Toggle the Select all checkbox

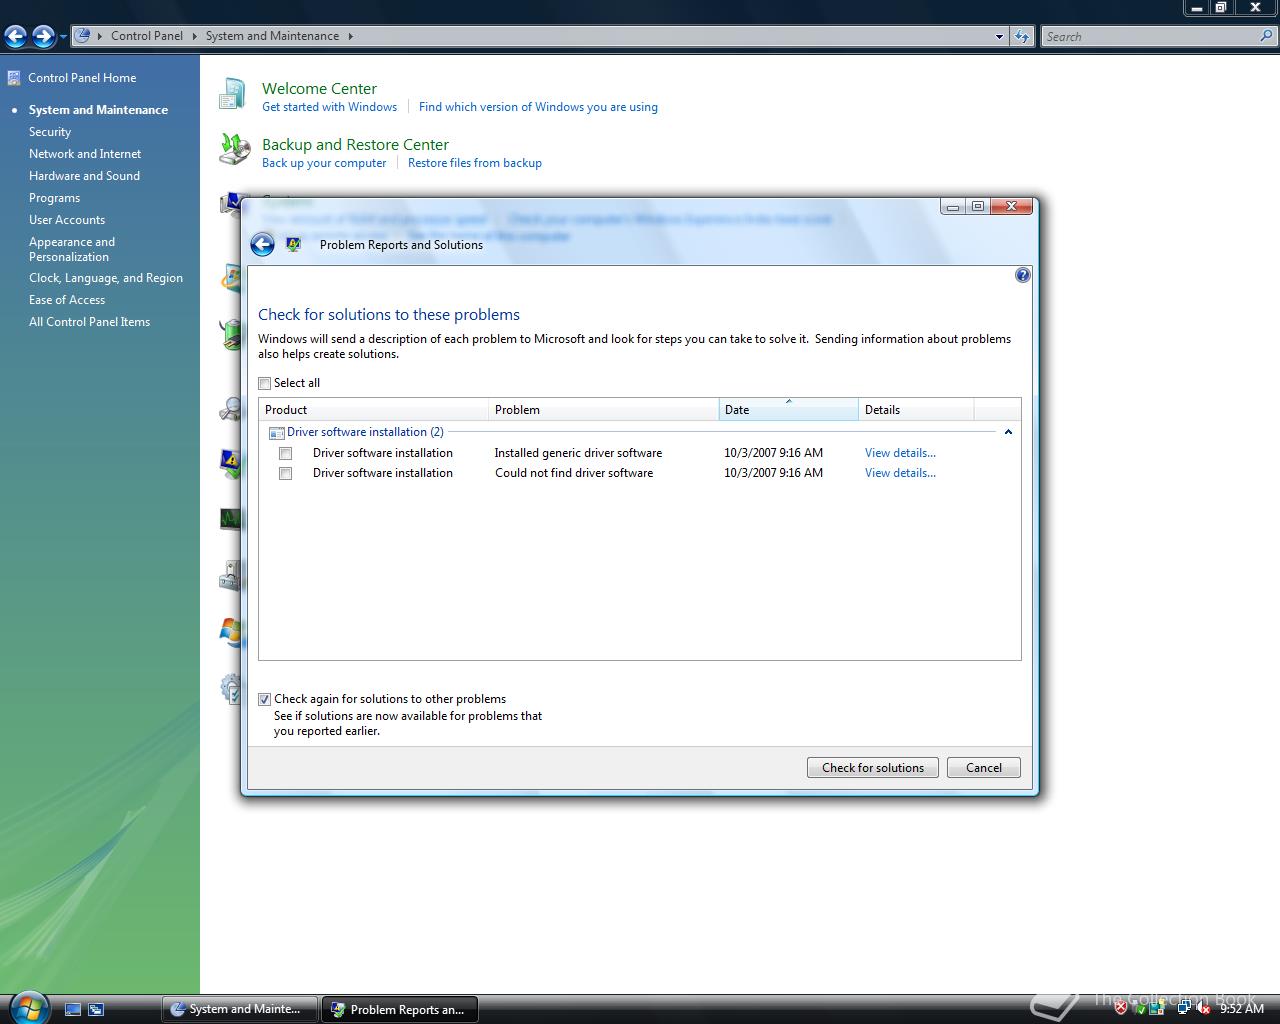265,383
